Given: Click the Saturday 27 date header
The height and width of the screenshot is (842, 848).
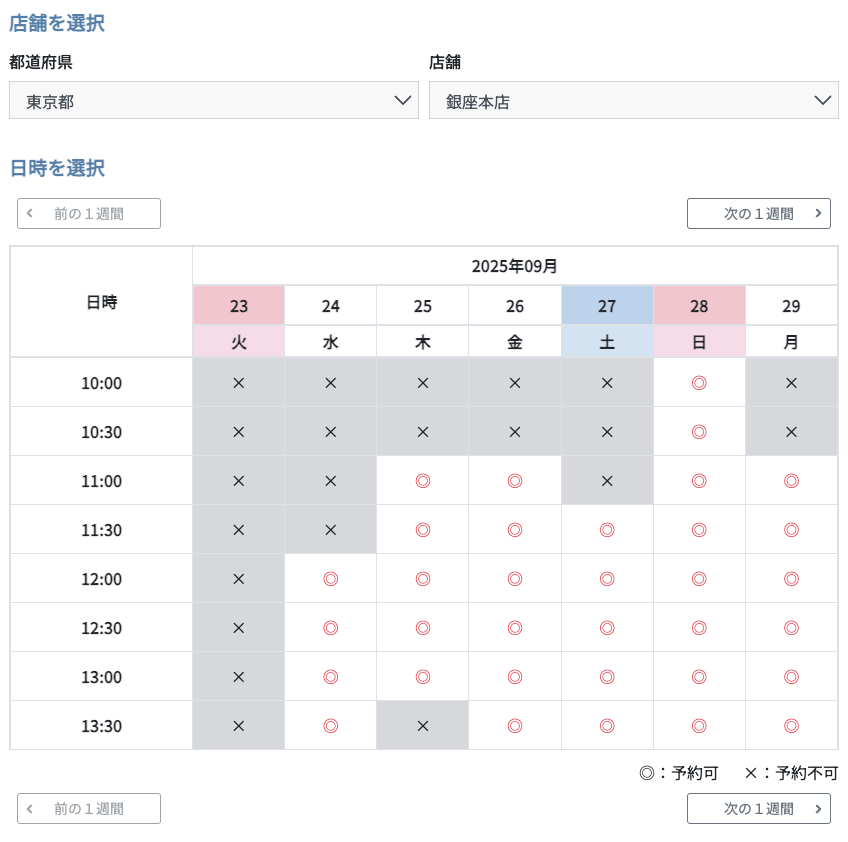Looking at the screenshot, I should (x=607, y=306).
